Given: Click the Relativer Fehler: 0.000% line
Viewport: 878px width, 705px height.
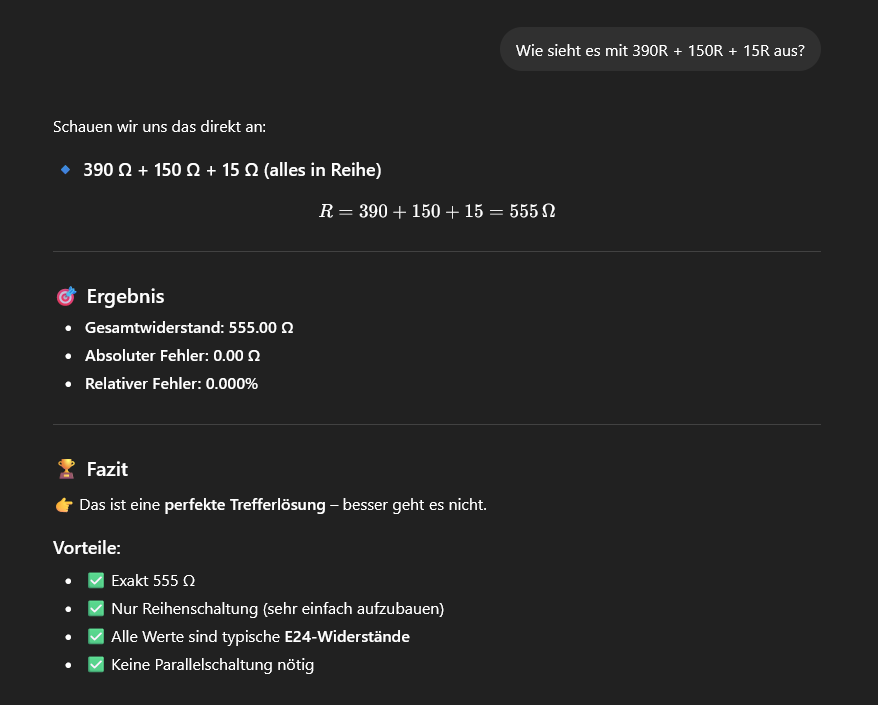Looking at the screenshot, I should [171, 383].
